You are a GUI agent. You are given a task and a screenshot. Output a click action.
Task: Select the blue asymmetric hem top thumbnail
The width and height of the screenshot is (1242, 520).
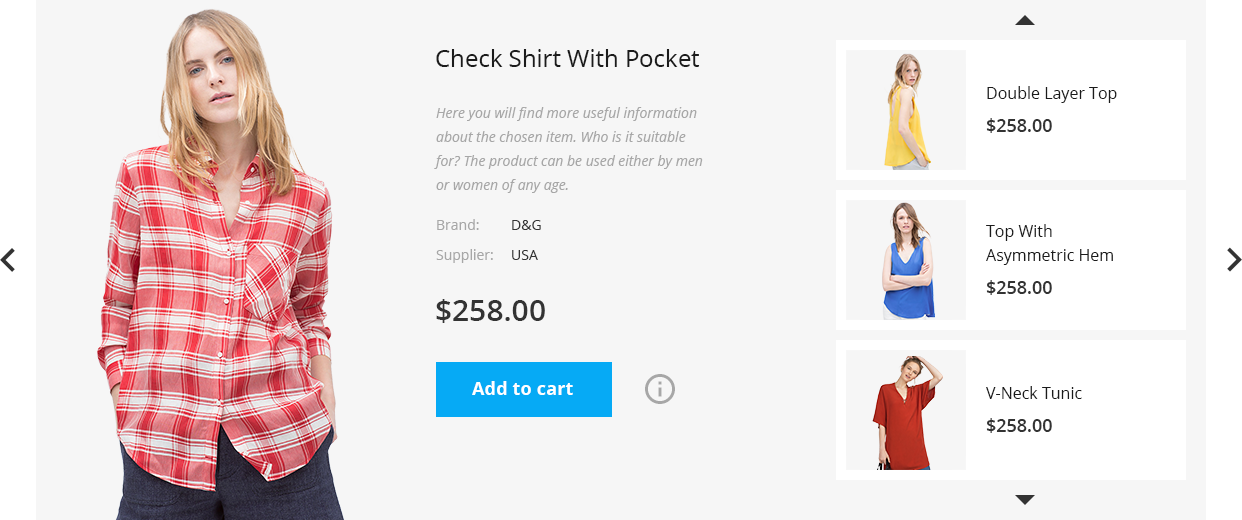point(906,260)
